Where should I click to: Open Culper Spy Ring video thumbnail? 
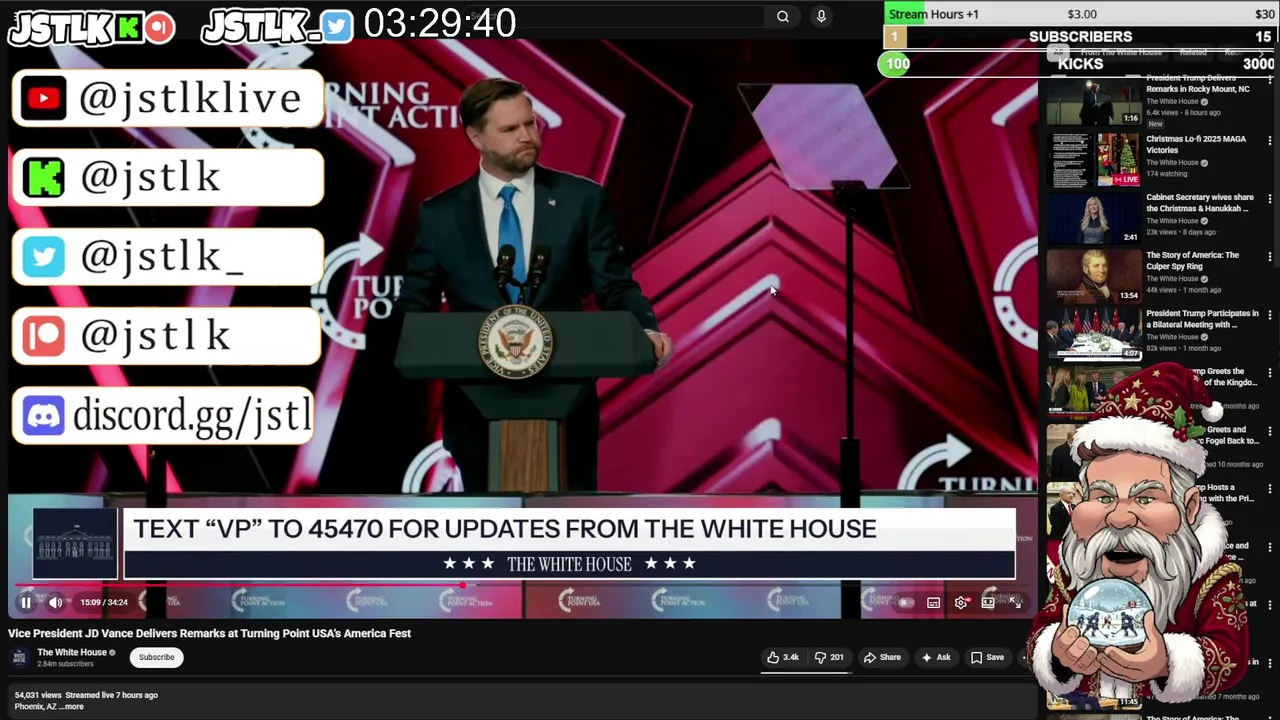(x=1093, y=276)
